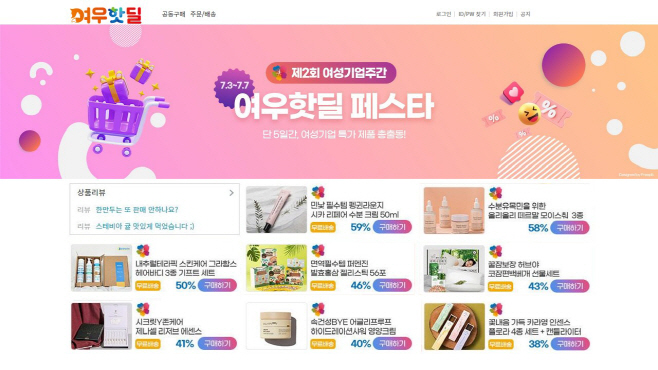Image resolution: width=658 pixels, height=370 pixels.
Task: Open the review 한만두는 또 판매 안하나요?
Action: point(137,210)
